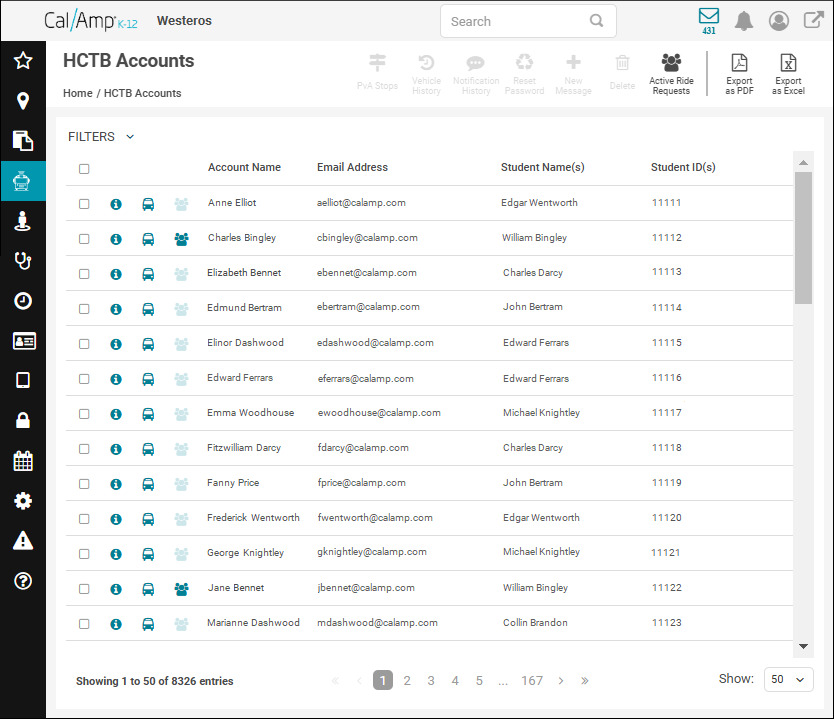The height and width of the screenshot is (719, 834).
Task: Click the next page arrow
Action: [561, 681]
